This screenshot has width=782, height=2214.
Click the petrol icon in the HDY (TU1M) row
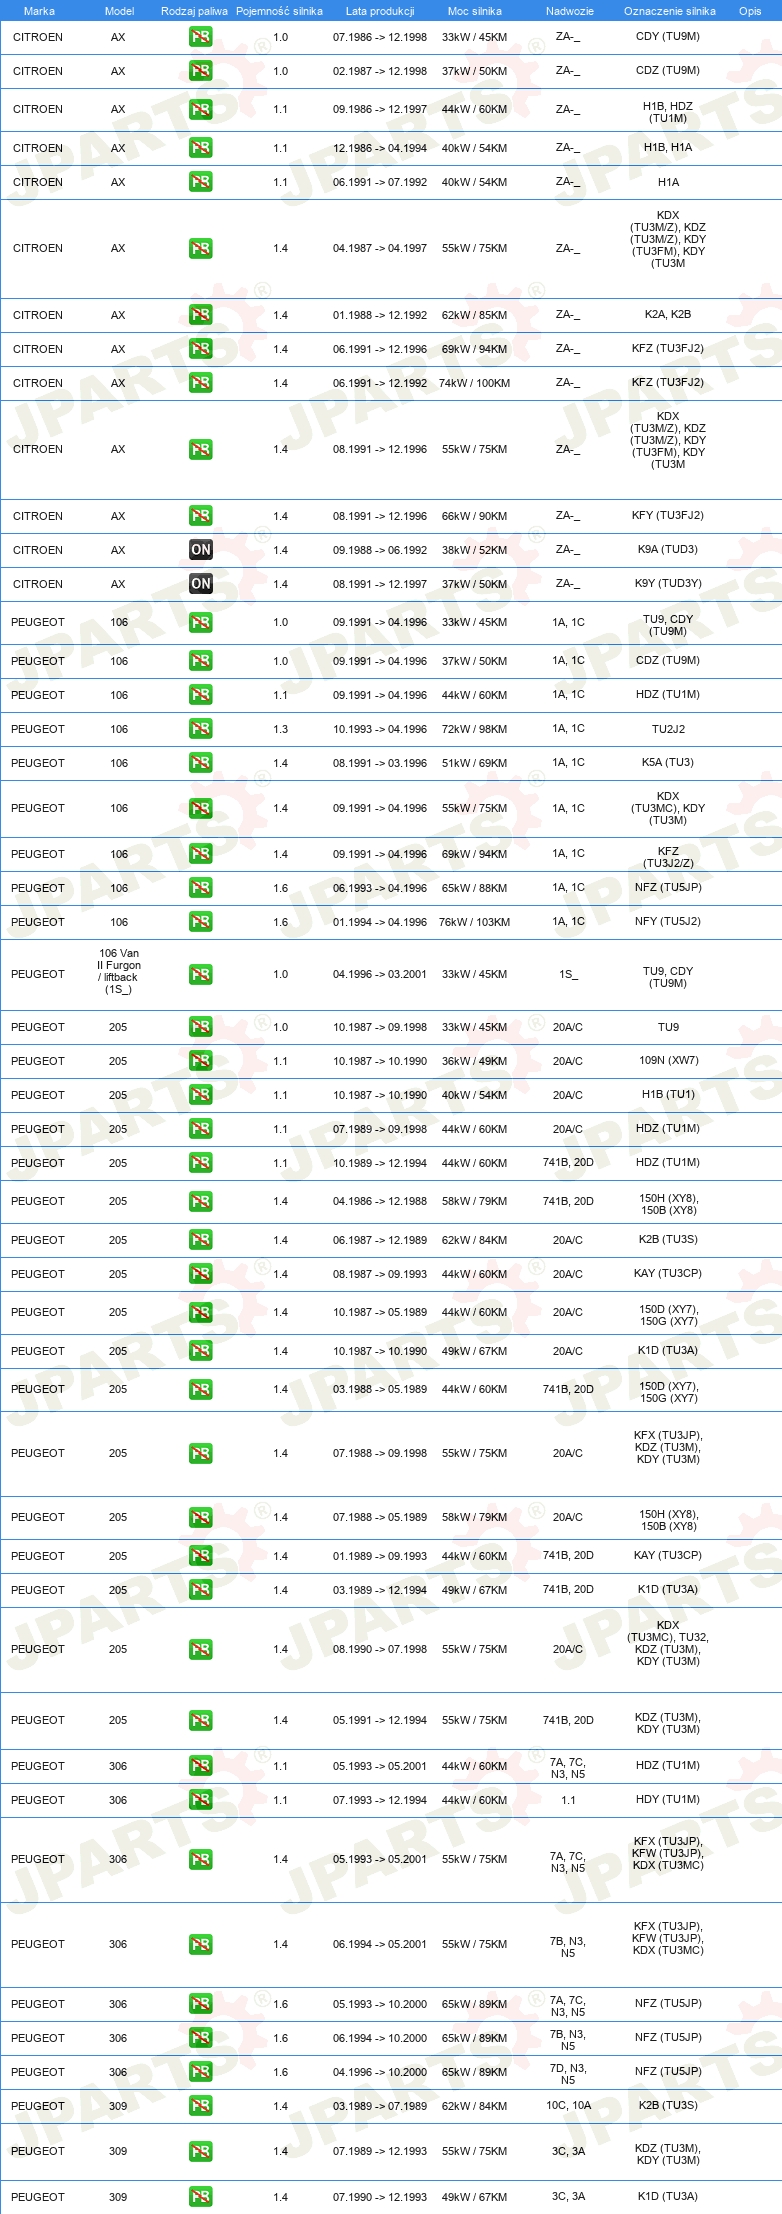pyautogui.click(x=201, y=1800)
